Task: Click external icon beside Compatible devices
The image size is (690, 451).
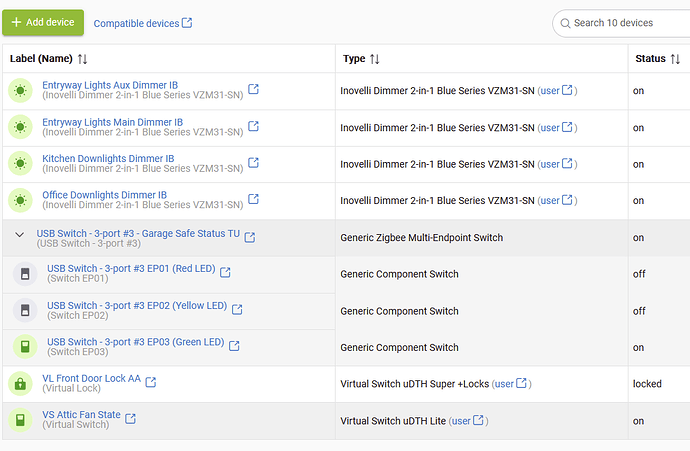Action: (x=187, y=22)
